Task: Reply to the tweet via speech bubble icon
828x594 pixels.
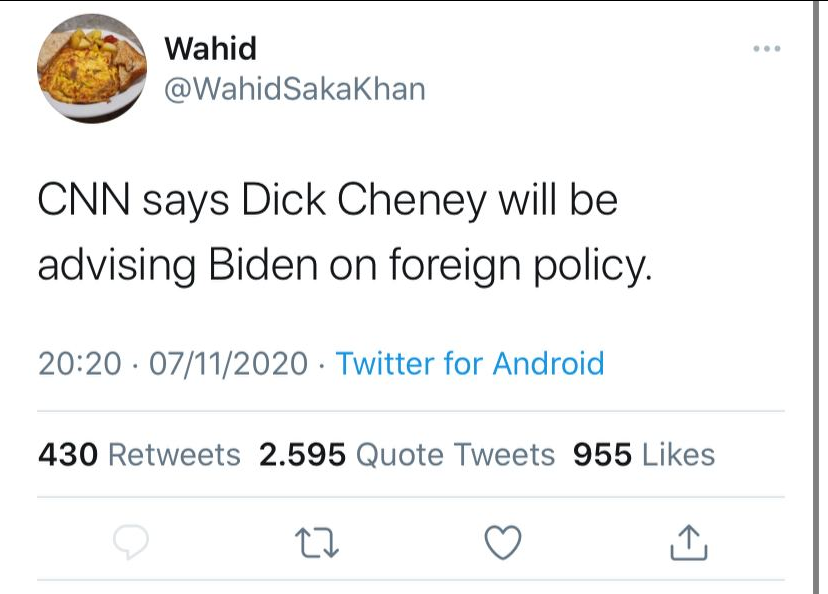Action: [130, 541]
